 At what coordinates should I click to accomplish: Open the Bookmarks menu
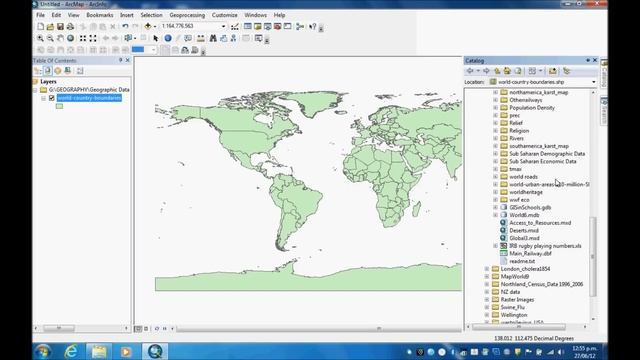coord(100,15)
